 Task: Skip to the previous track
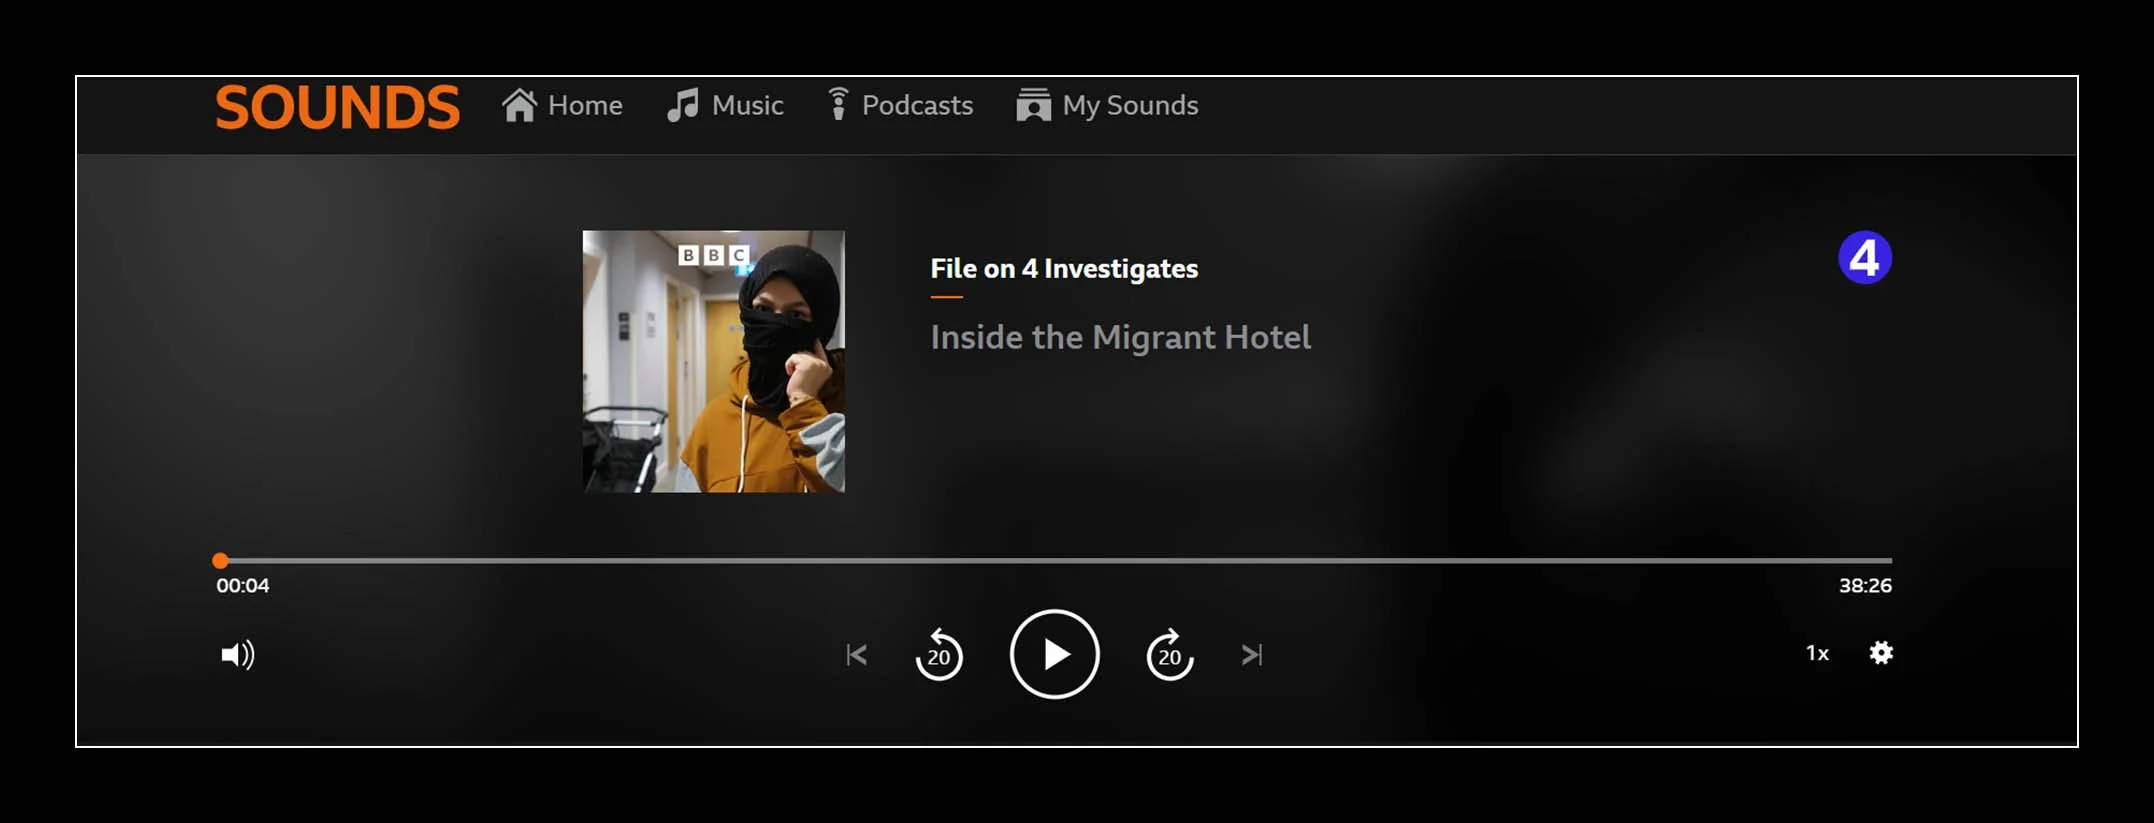[x=857, y=655]
